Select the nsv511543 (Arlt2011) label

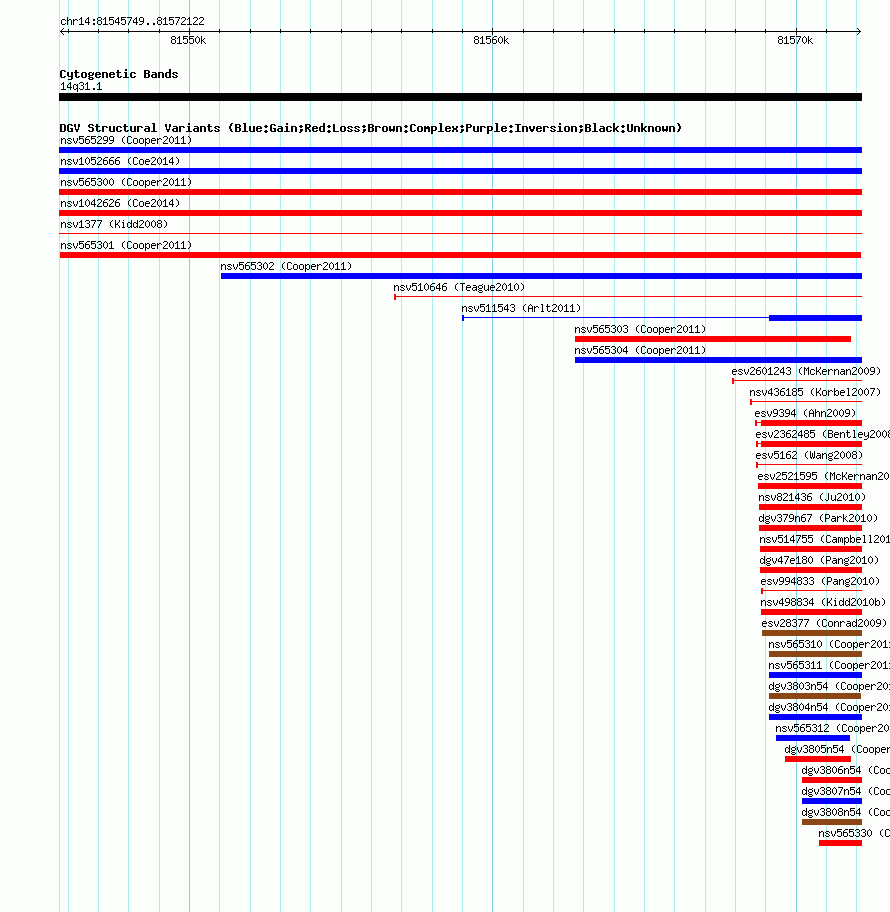[x=521, y=308]
